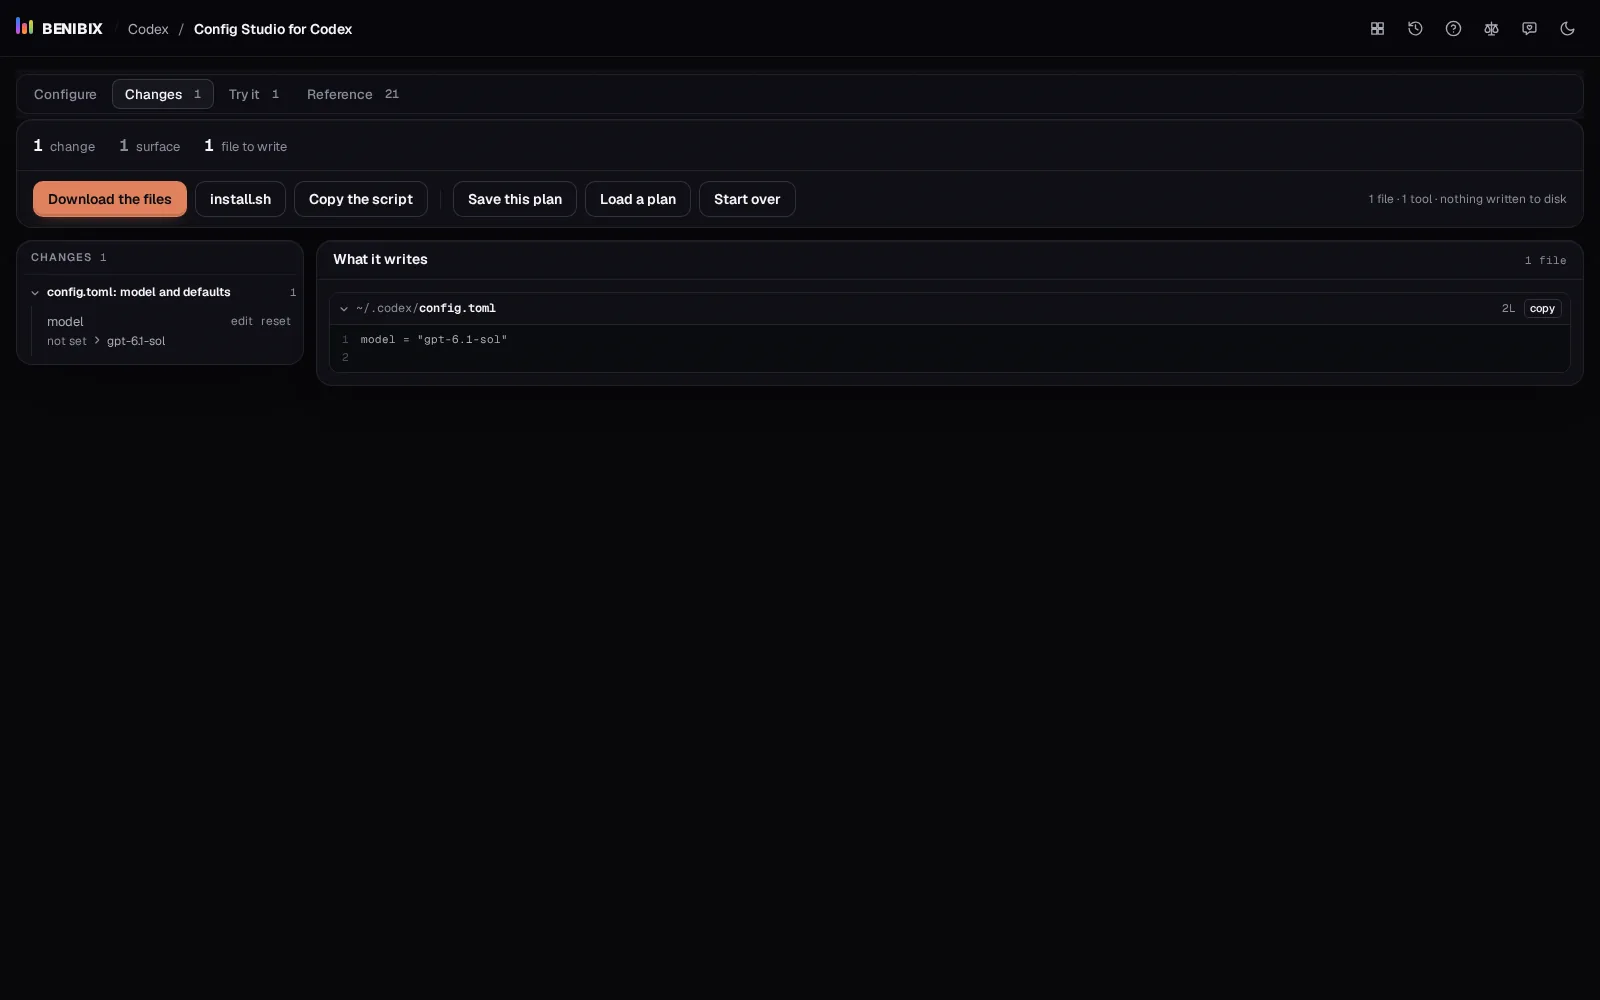Open the history clock icon
The width and height of the screenshot is (1600, 1000).
pos(1415,29)
